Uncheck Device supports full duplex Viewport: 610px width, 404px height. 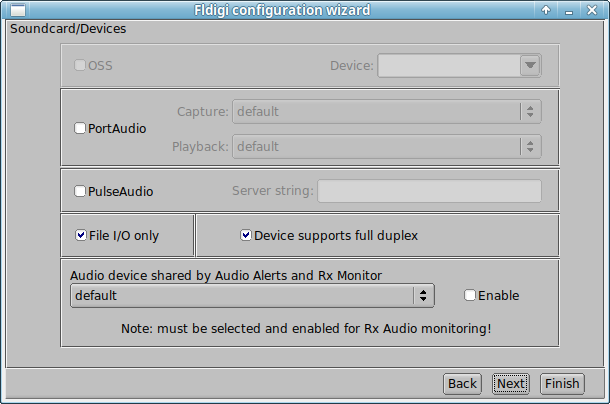[245, 235]
